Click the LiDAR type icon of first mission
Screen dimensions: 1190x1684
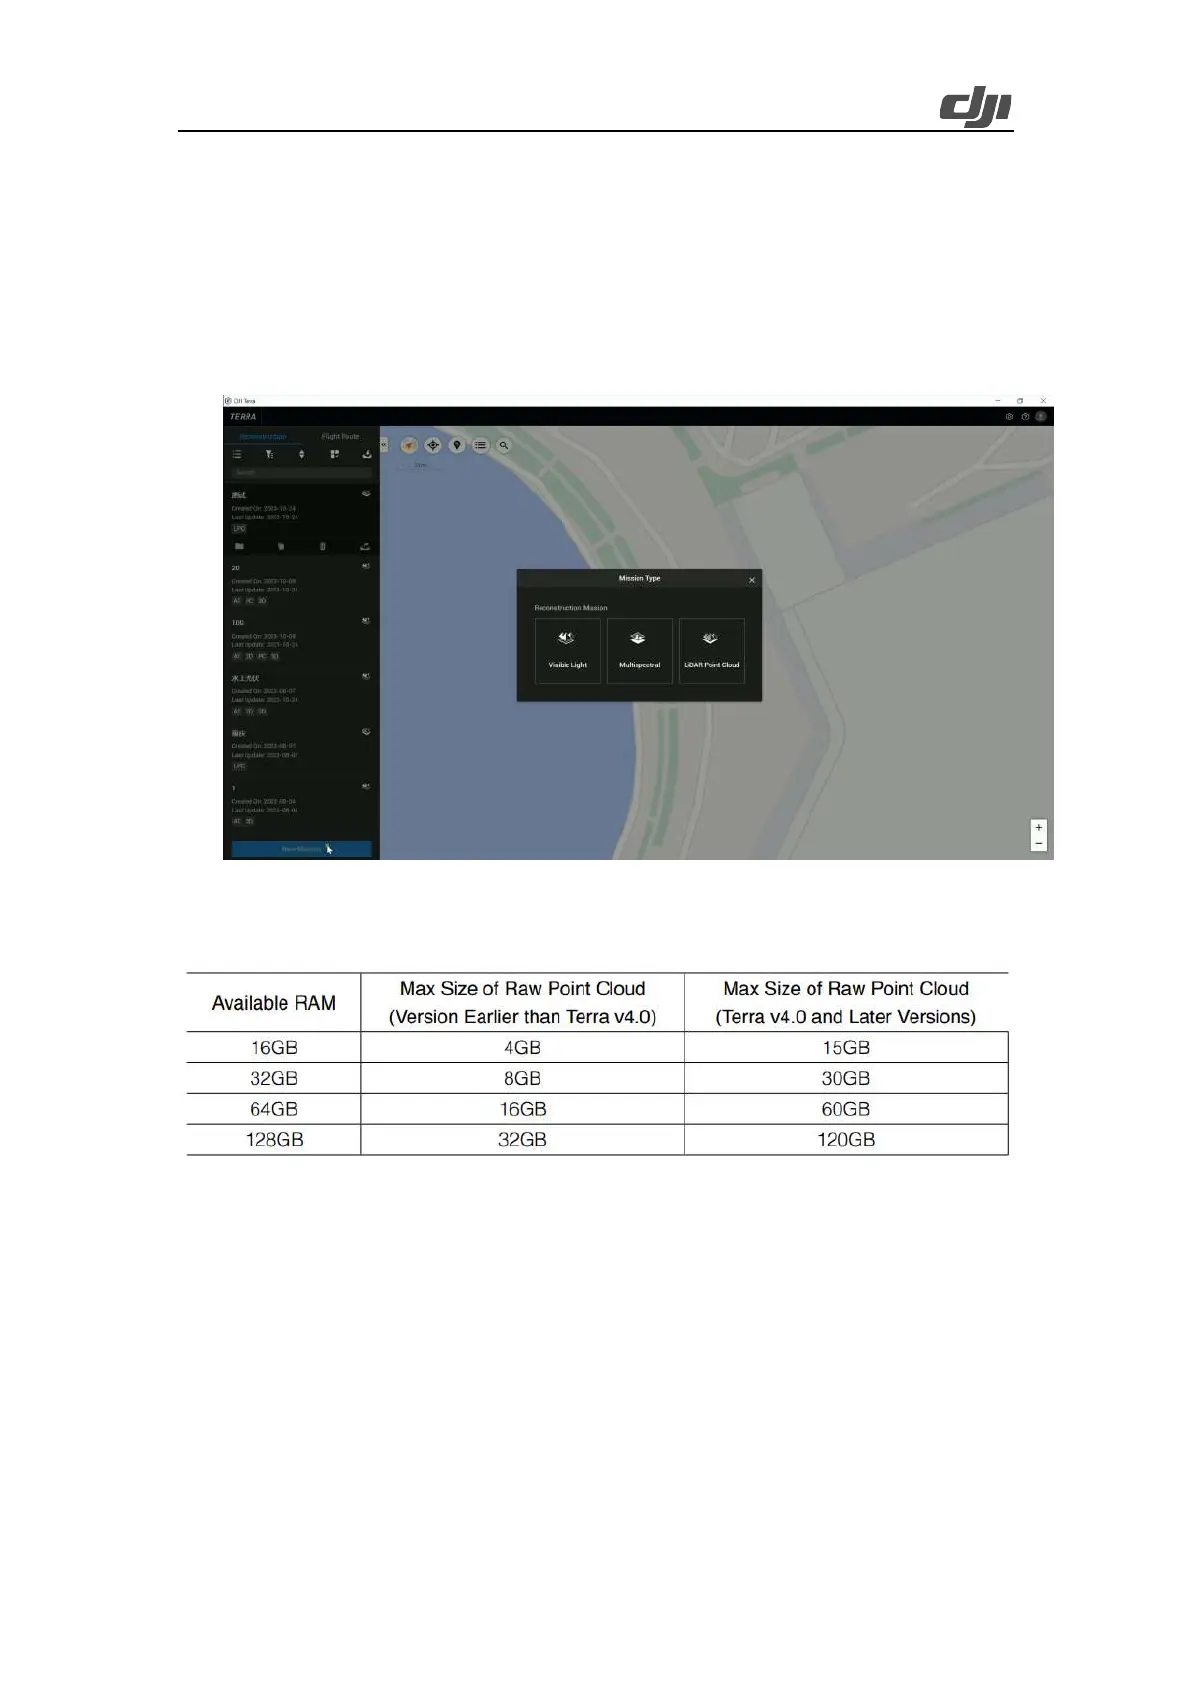[x=366, y=494]
